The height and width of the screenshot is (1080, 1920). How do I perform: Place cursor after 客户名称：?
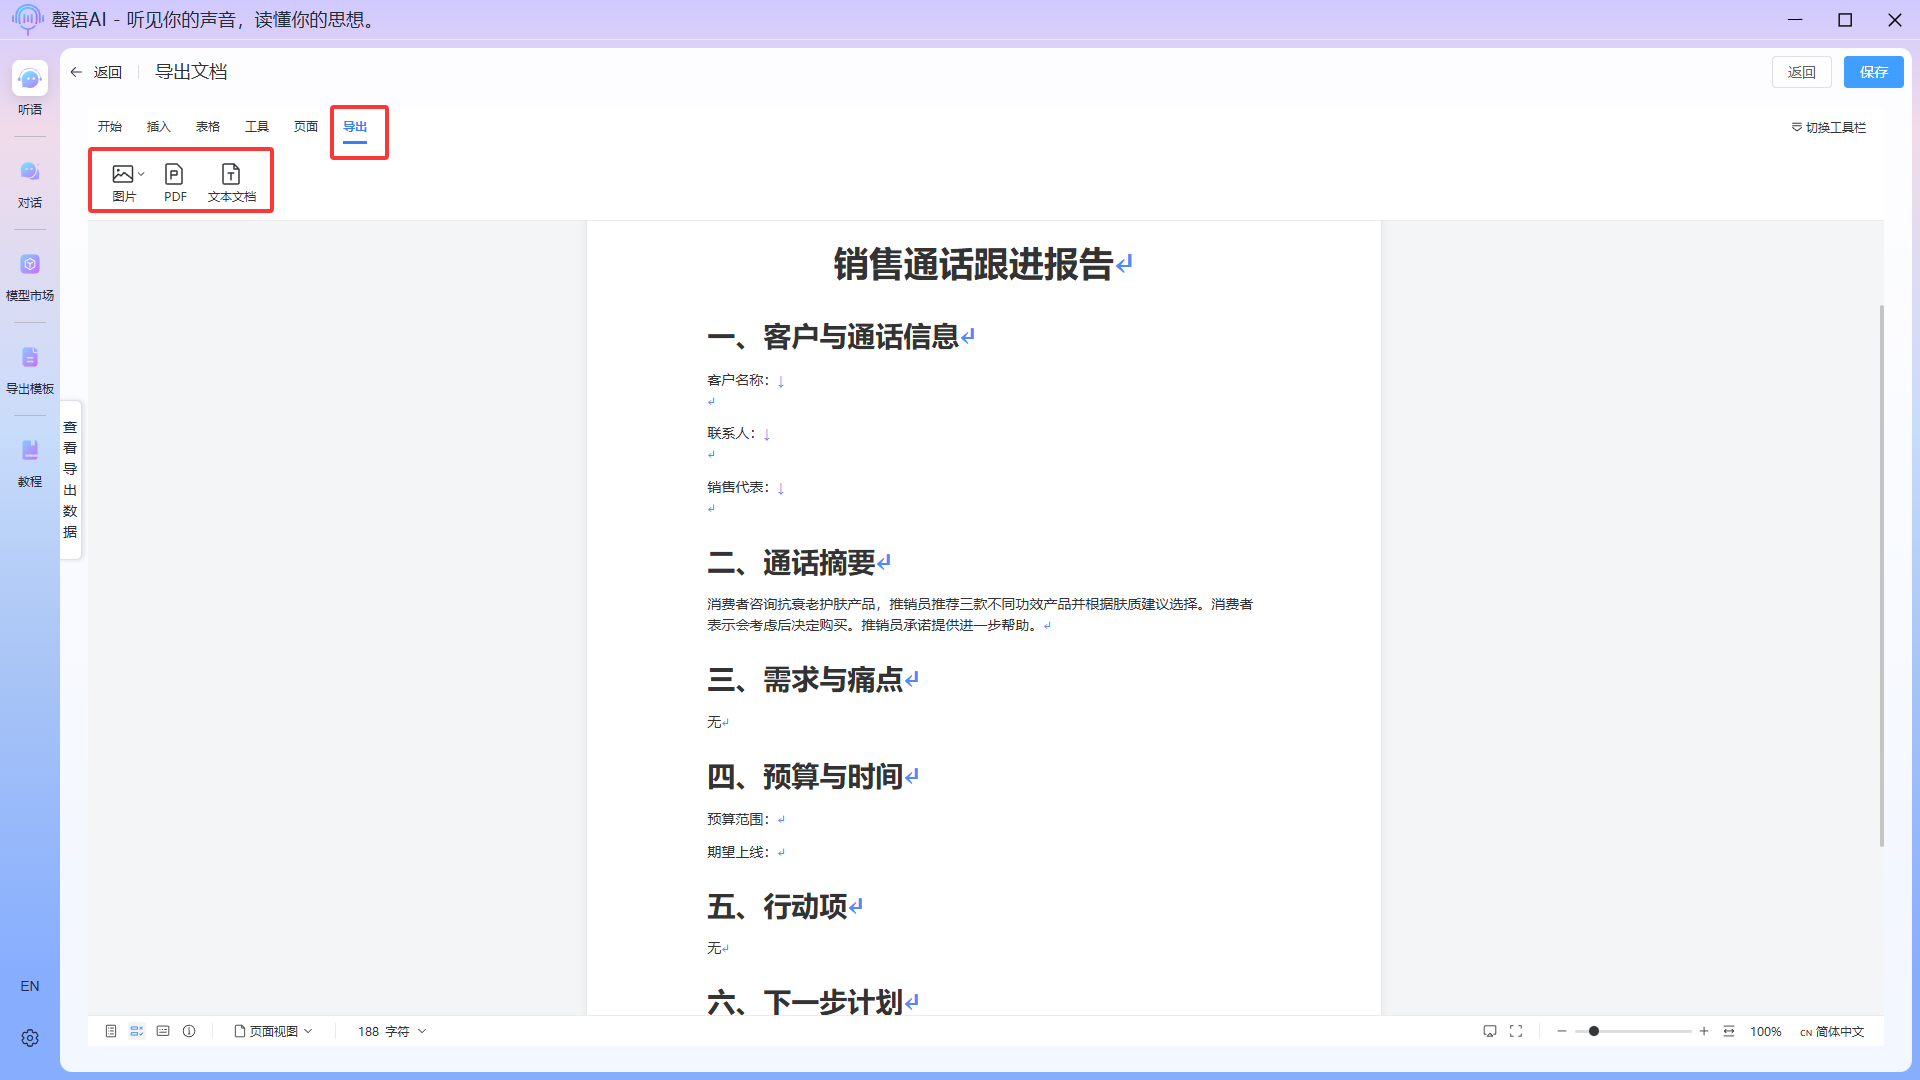click(x=776, y=380)
